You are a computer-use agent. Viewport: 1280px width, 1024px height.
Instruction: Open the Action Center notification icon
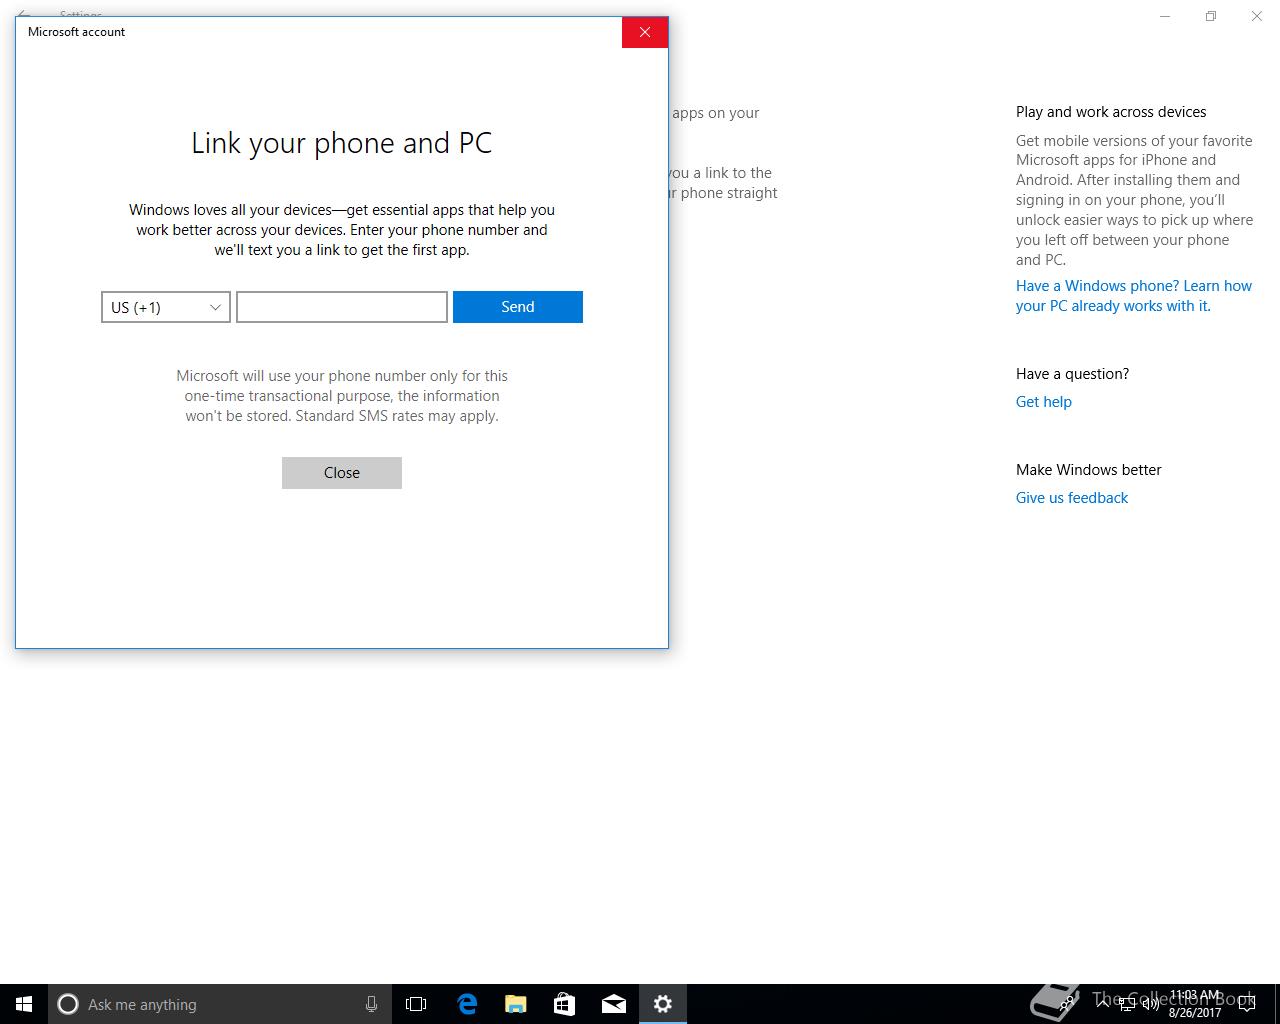point(1247,1004)
